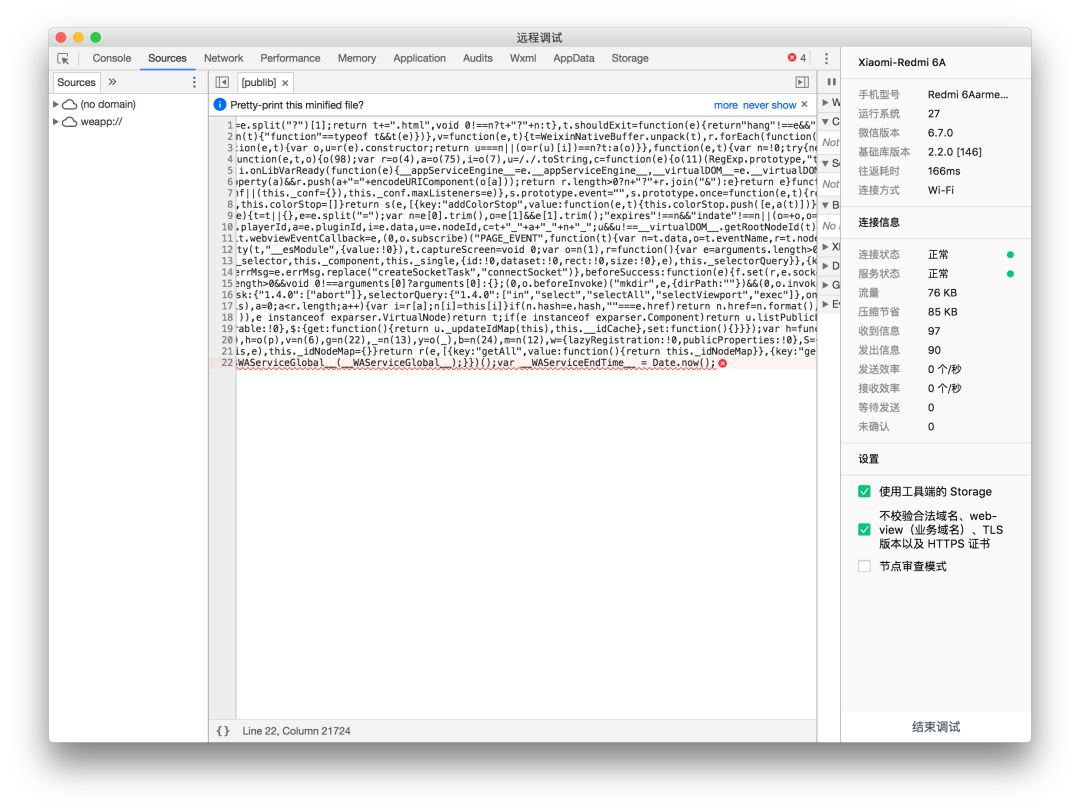The height and width of the screenshot is (812, 1080).
Task: Click line number 12 in the gutter
Action: coord(227,249)
